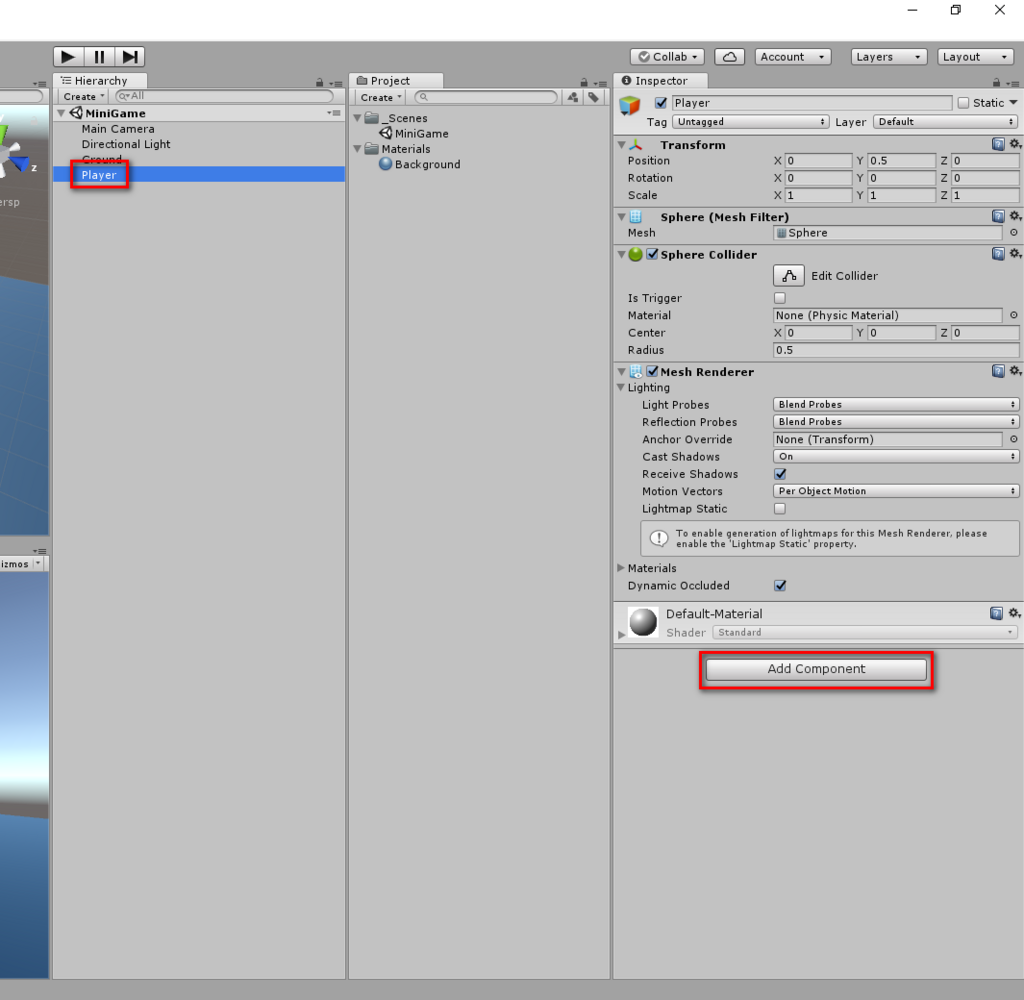Image resolution: width=1024 pixels, height=1000 pixels.
Task: Open Mesh object picker circle
Action: 1014,233
